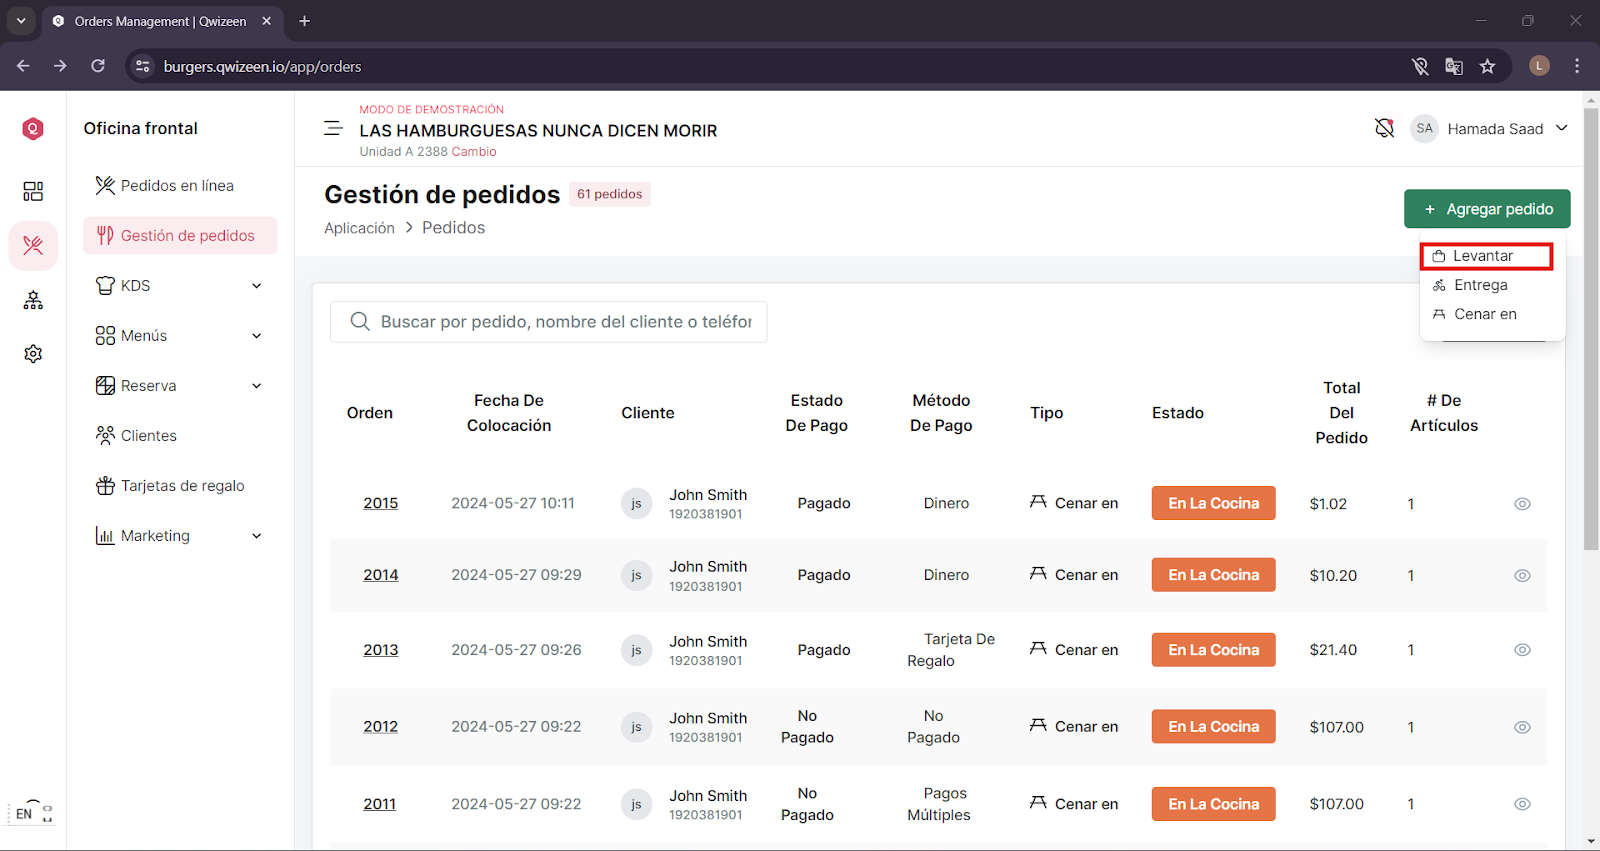
Task: View order 2011 details with the eye icon
Action: [x=1522, y=804]
